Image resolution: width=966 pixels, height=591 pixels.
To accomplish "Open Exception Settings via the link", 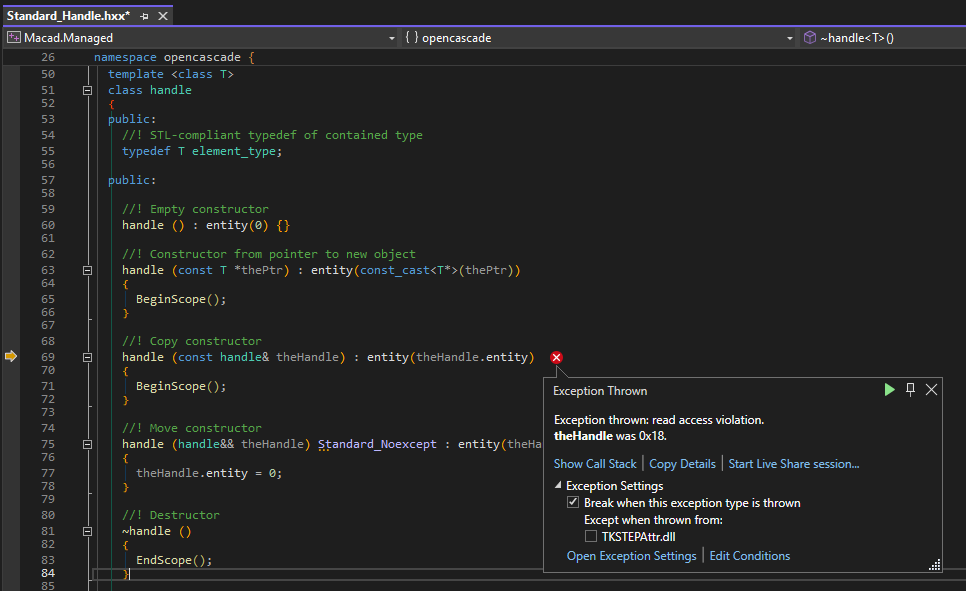I will pos(631,556).
